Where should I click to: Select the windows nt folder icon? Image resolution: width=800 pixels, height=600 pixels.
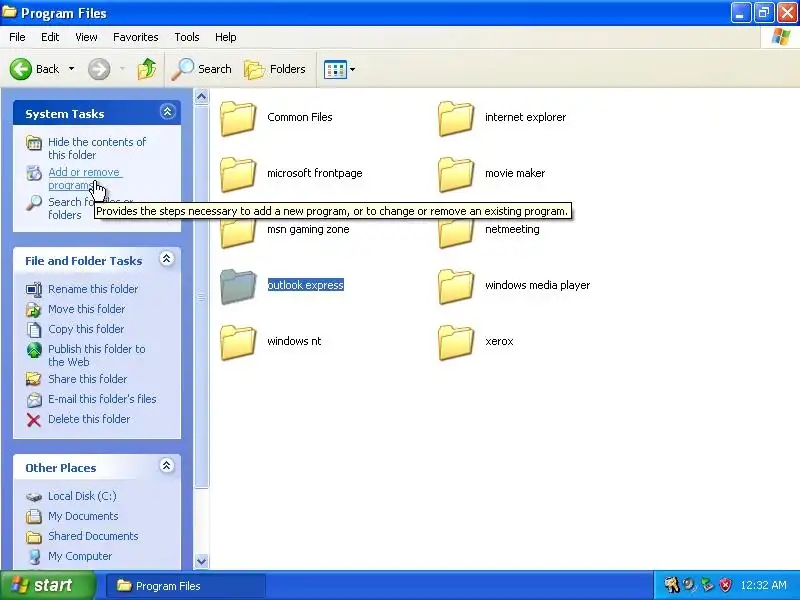tap(238, 342)
